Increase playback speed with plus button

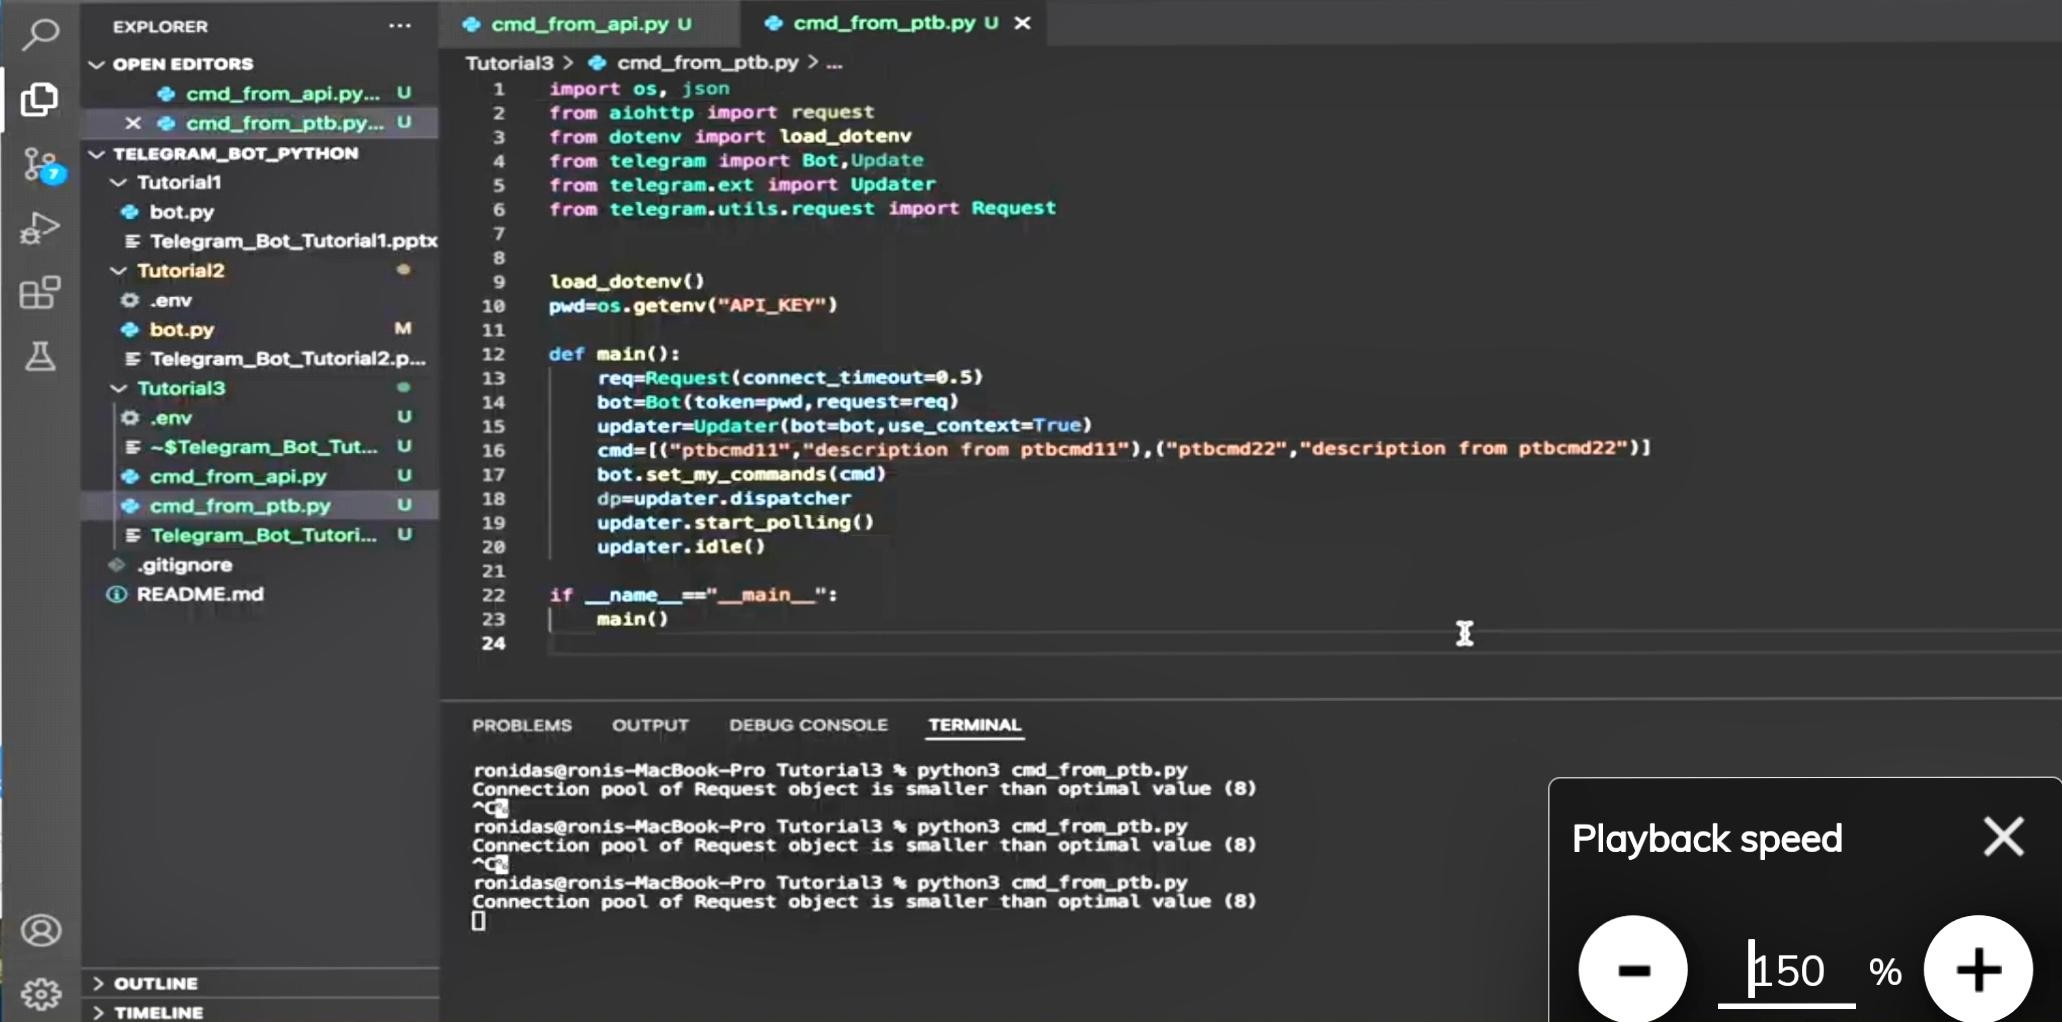tap(1977, 969)
